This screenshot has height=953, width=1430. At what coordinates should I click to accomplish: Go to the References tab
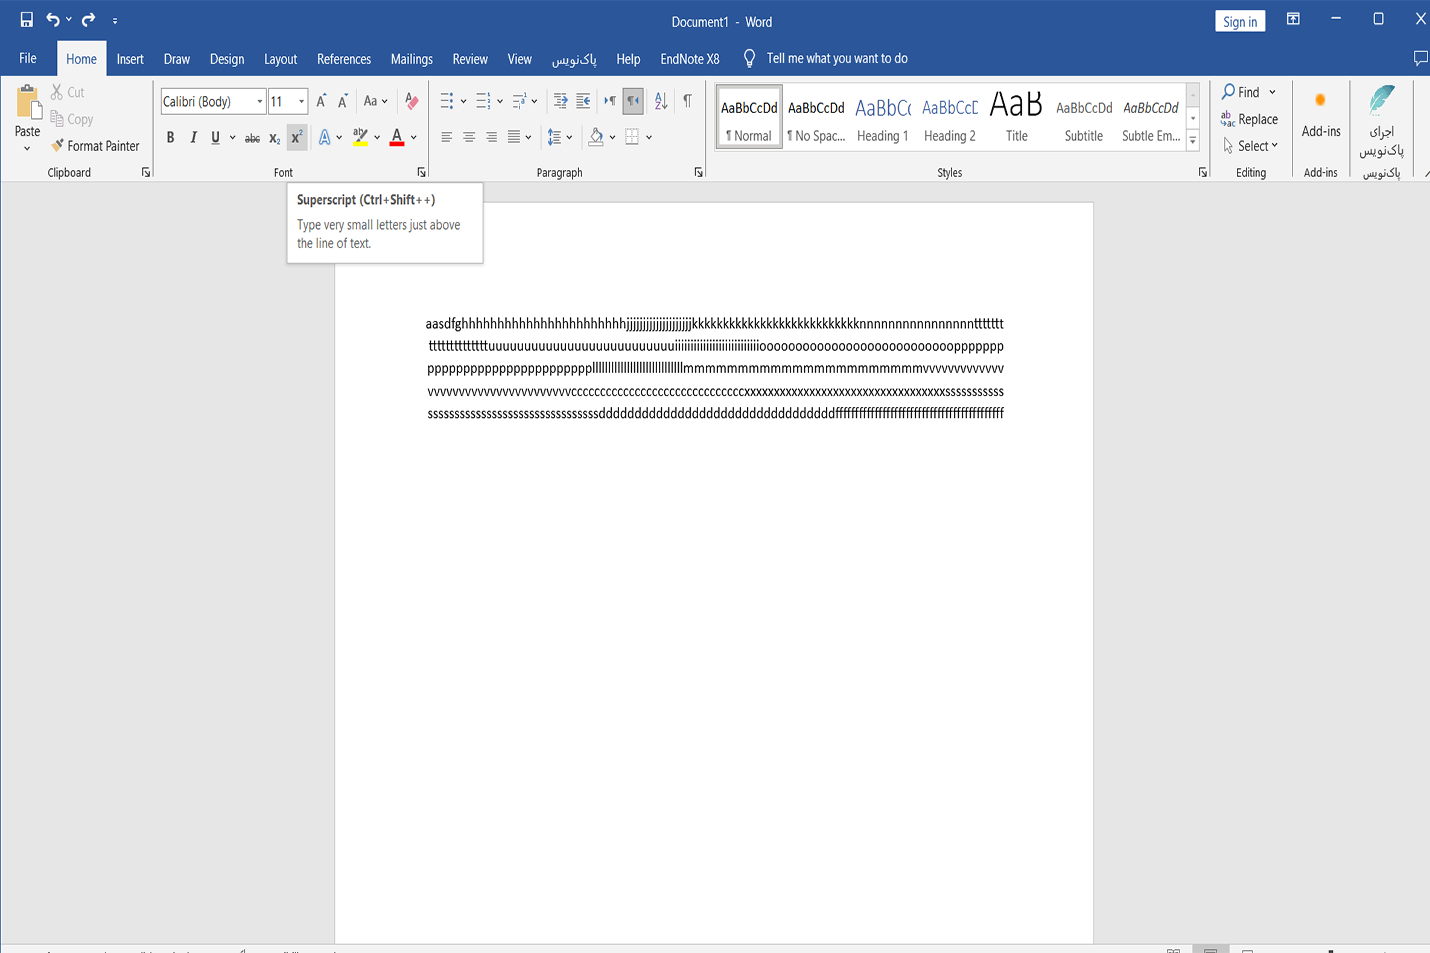click(x=344, y=59)
